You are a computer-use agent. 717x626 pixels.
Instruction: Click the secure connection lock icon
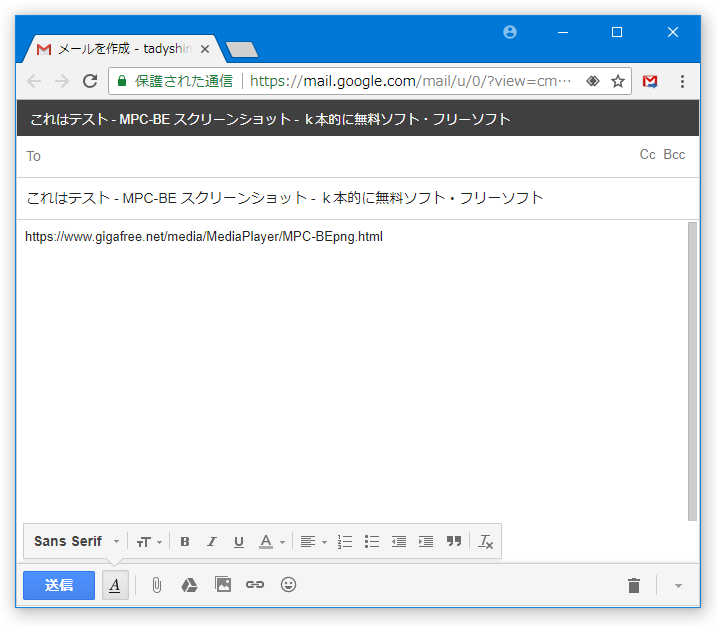(x=122, y=81)
